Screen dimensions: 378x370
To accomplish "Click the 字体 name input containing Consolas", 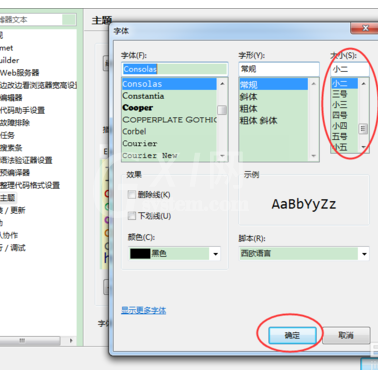I will click(175, 69).
